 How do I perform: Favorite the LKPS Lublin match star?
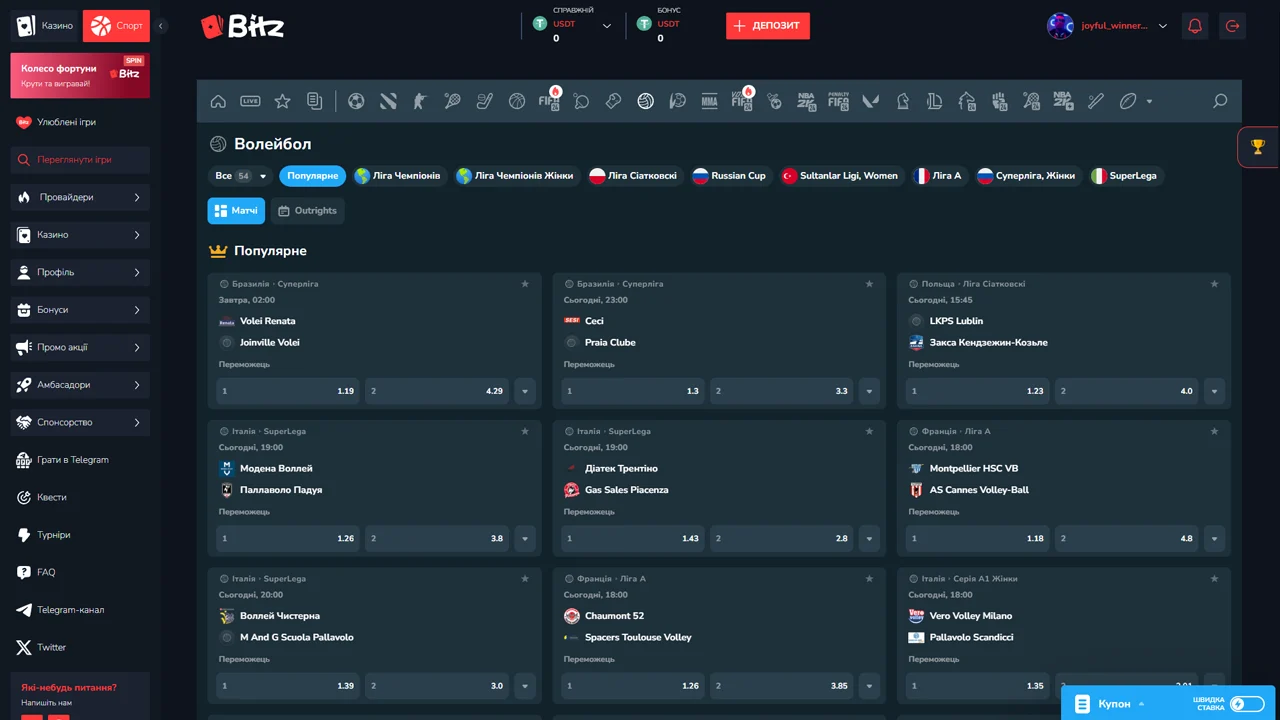tap(1215, 284)
